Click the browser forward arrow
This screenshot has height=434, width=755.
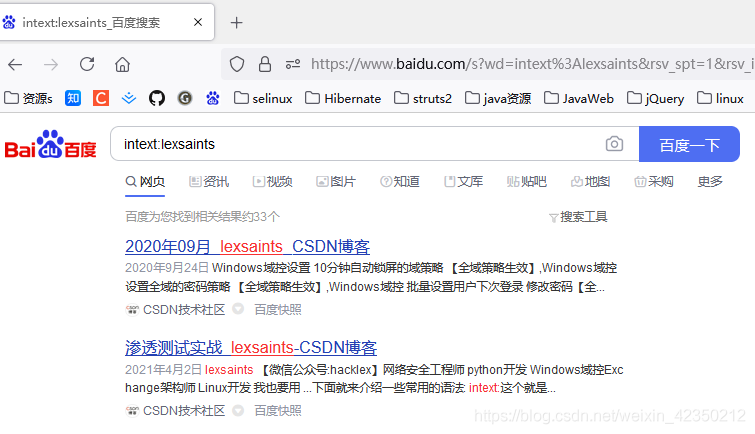tap(51, 64)
